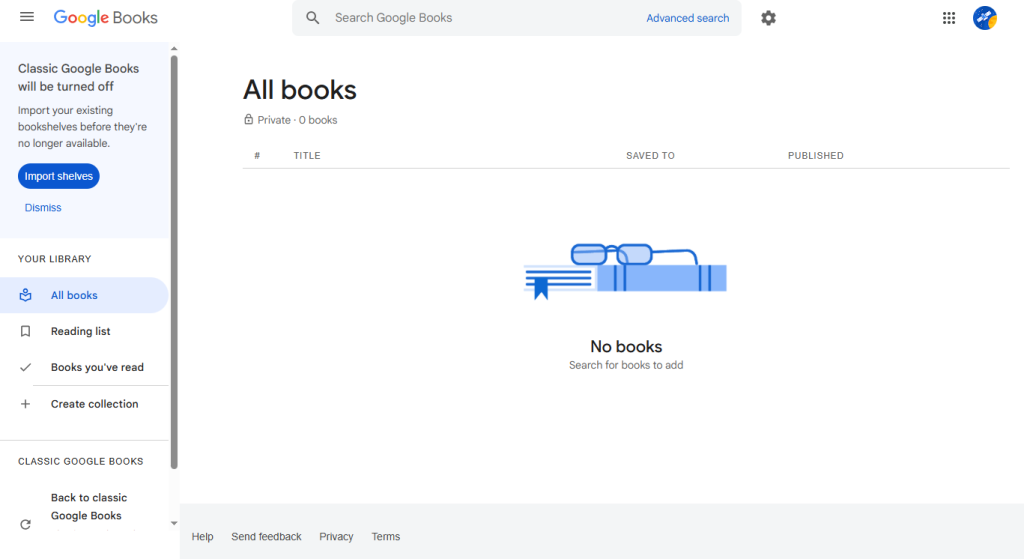Open the Privacy footer link
The height and width of the screenshot is (559, 1024).
click(336, 537)
